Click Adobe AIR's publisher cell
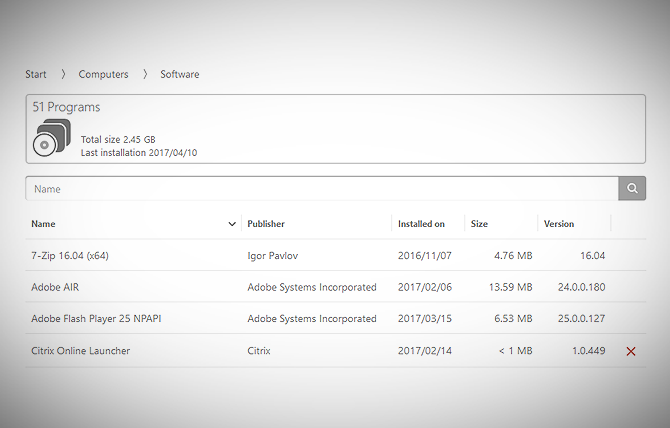 point(312,287)
